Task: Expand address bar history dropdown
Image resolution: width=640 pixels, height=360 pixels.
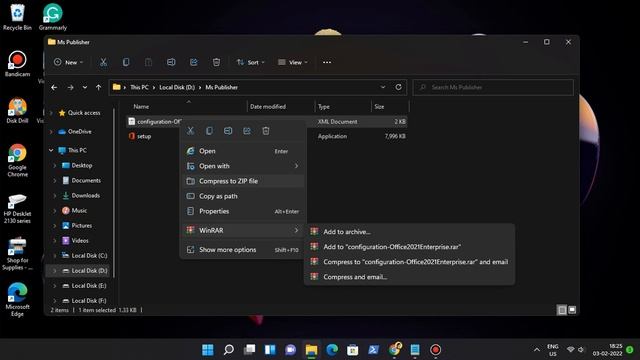Action: click(383, 87)
